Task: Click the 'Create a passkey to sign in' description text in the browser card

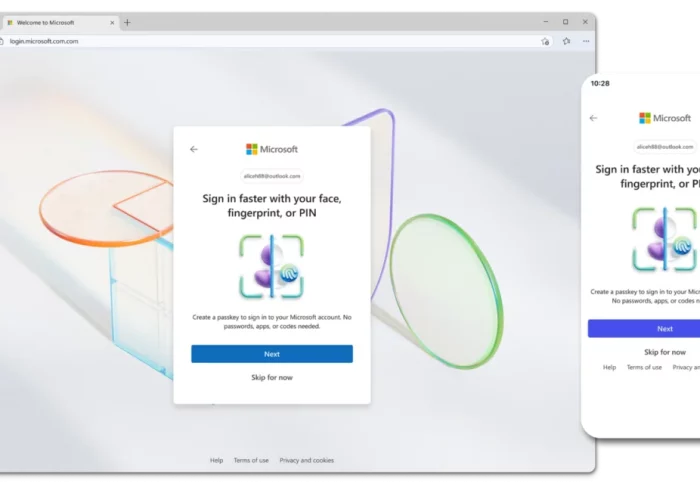Action: point(272,322)
